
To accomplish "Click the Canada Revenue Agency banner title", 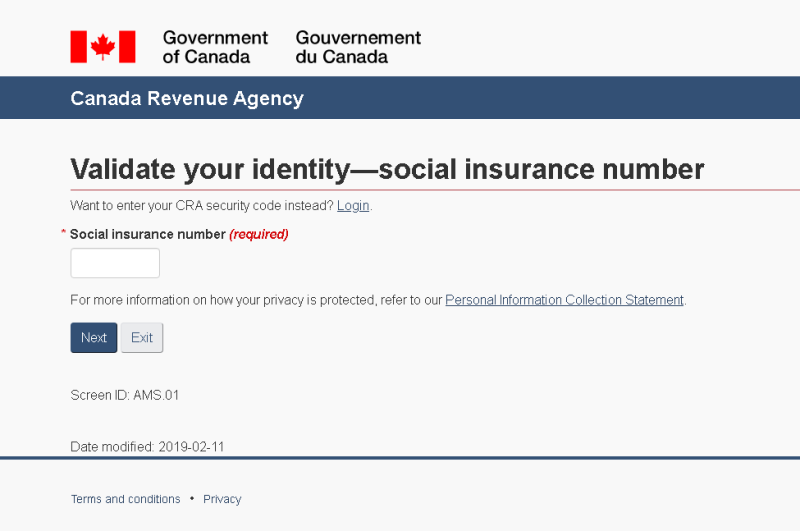I will 187,98.
